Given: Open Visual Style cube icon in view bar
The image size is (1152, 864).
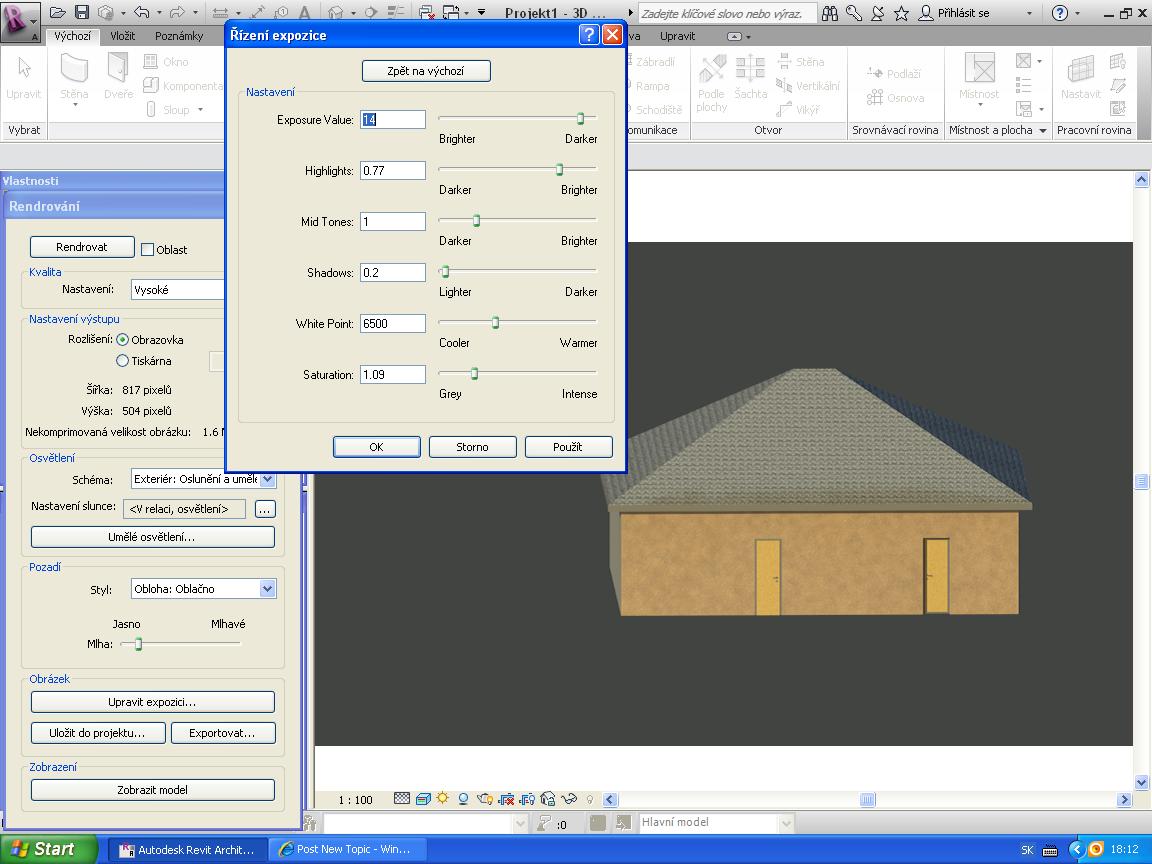Looking at the screenshot, I should (x=422, y=799).
